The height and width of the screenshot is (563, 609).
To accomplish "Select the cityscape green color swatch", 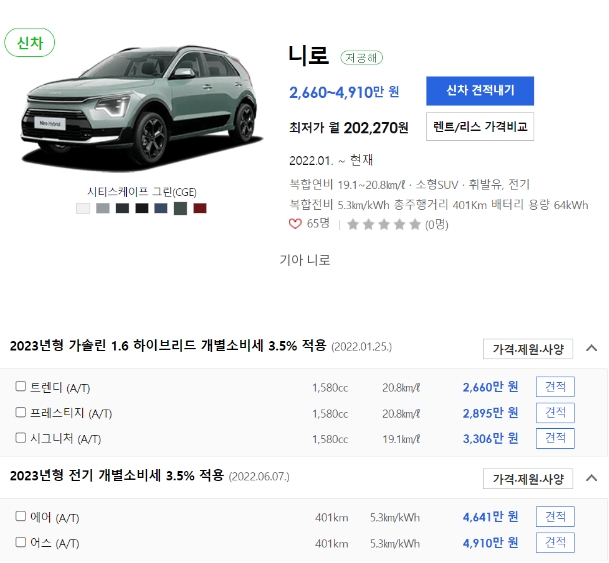I will coord(180,209).
